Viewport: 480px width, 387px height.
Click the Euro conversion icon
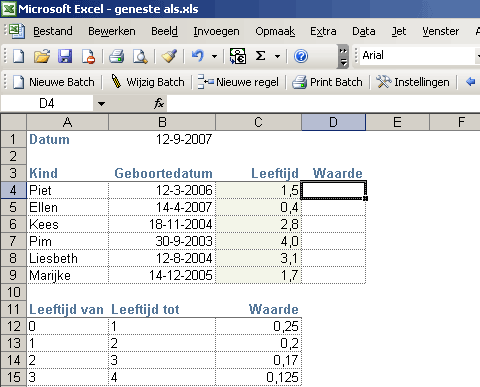[x=238, y=56]
